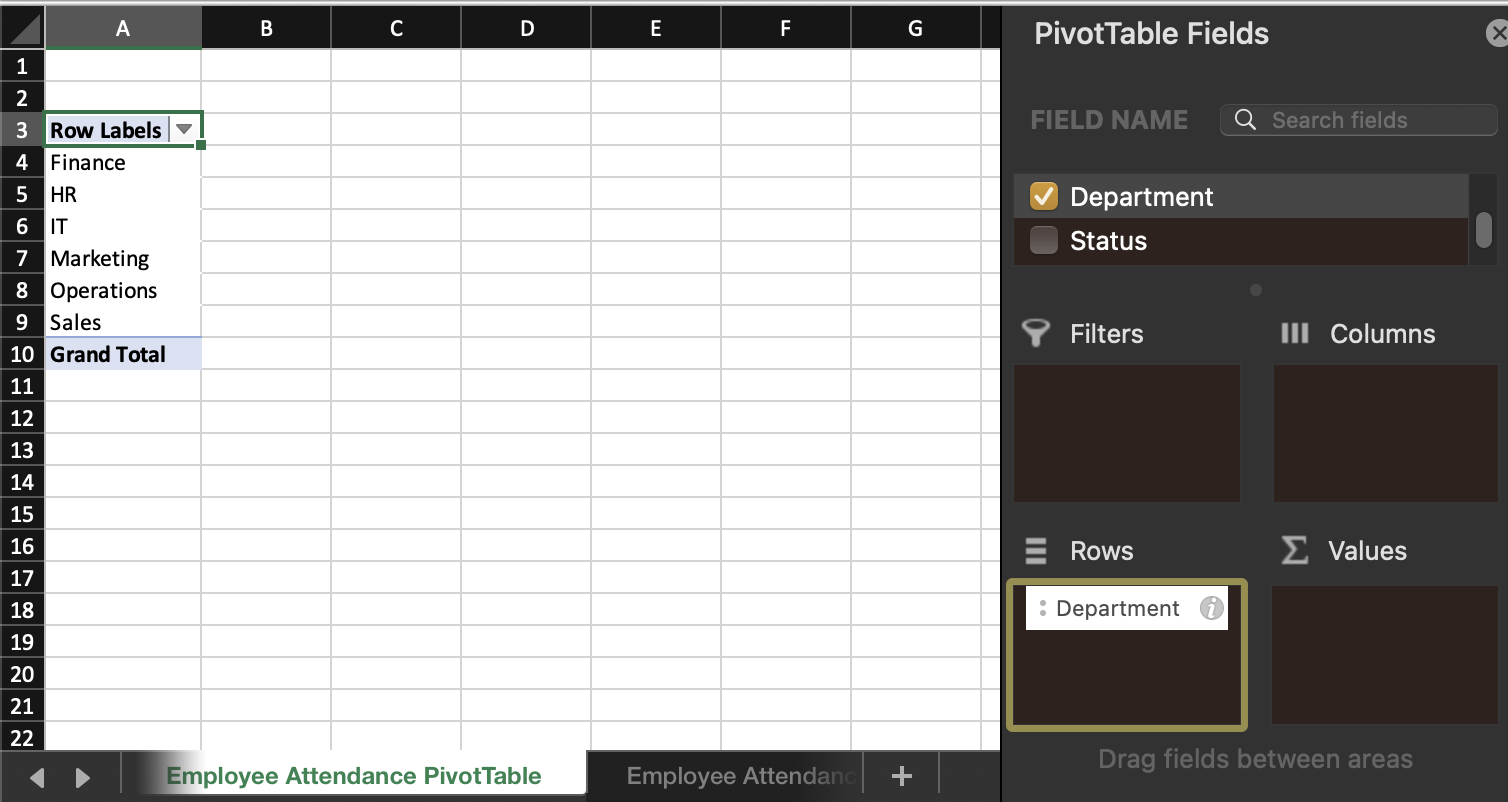
Task: Click the field list scrollbar thumb
Action: point(1484,230)
